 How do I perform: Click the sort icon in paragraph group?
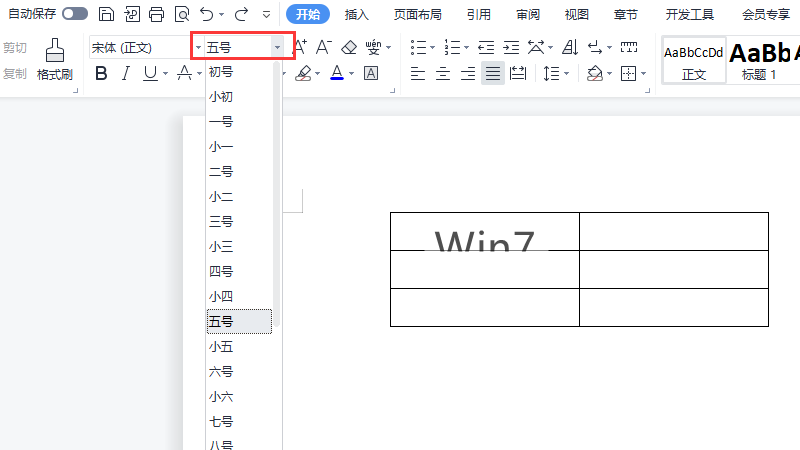pyautogui.click(x=569, y=47)
